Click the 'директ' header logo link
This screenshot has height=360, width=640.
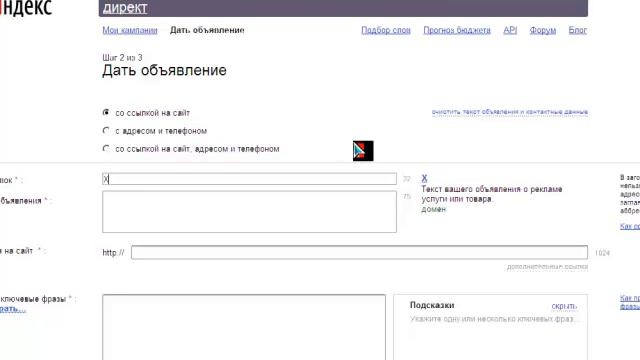pos(125,8)
